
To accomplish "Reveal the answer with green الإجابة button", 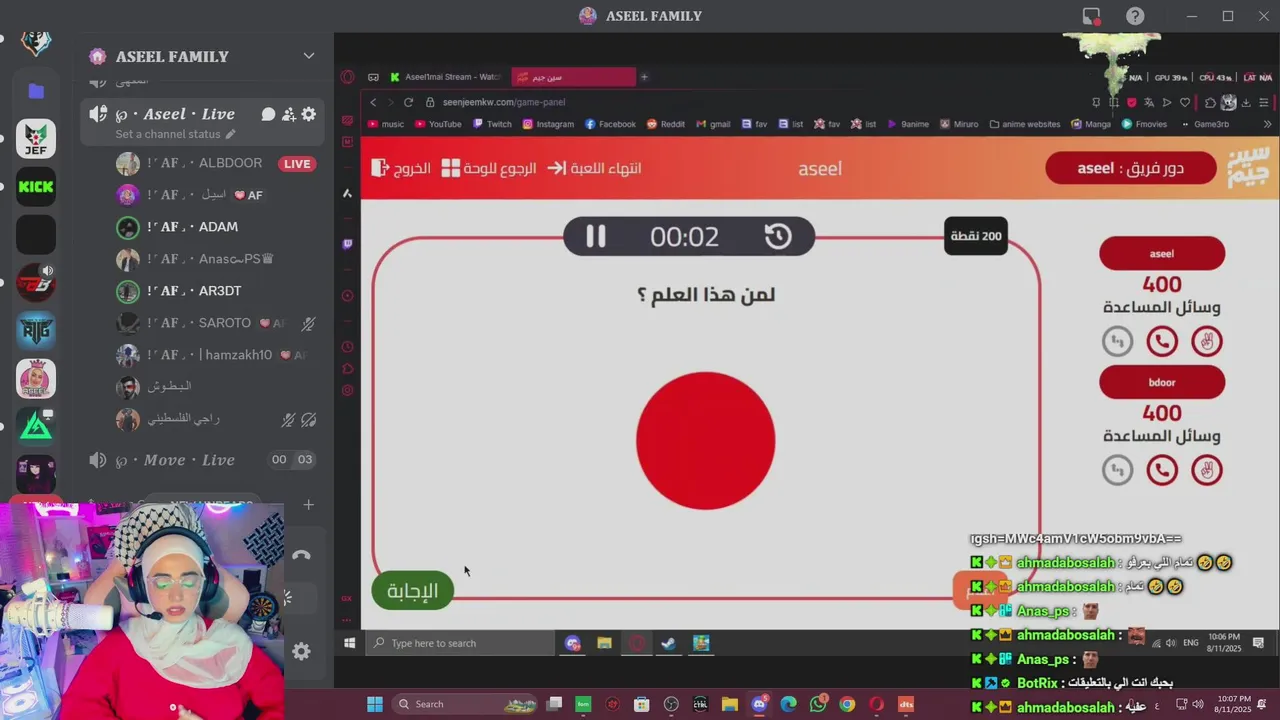I will coord(412,591).
